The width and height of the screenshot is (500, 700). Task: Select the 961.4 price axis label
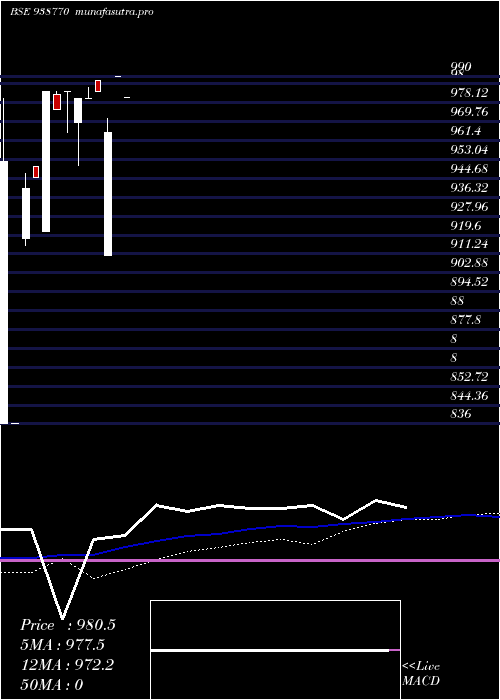(466, 131)
